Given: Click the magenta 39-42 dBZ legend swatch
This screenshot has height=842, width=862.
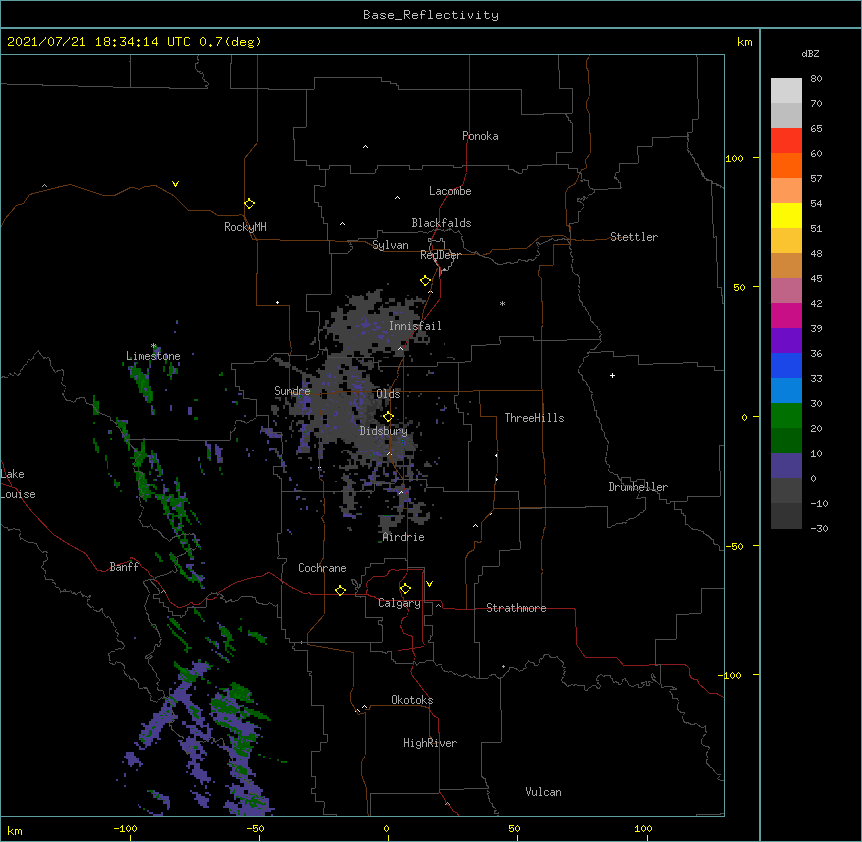Looking at the screenshot, I should click(786, 315).
